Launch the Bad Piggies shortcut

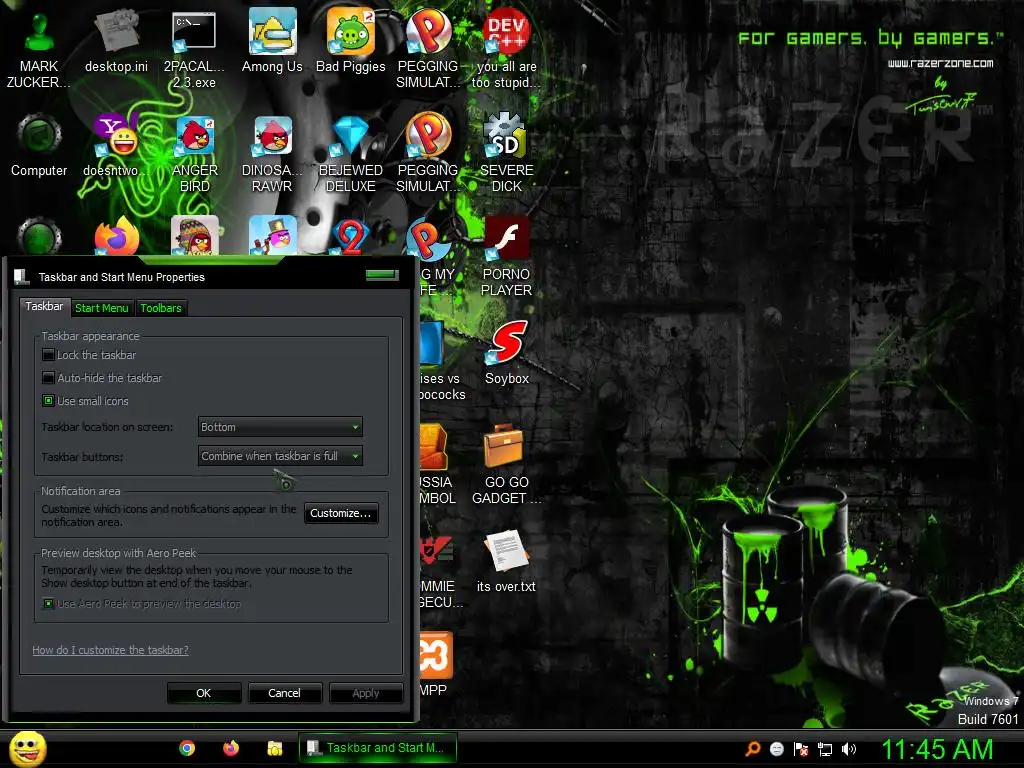[x=351, y=42]
